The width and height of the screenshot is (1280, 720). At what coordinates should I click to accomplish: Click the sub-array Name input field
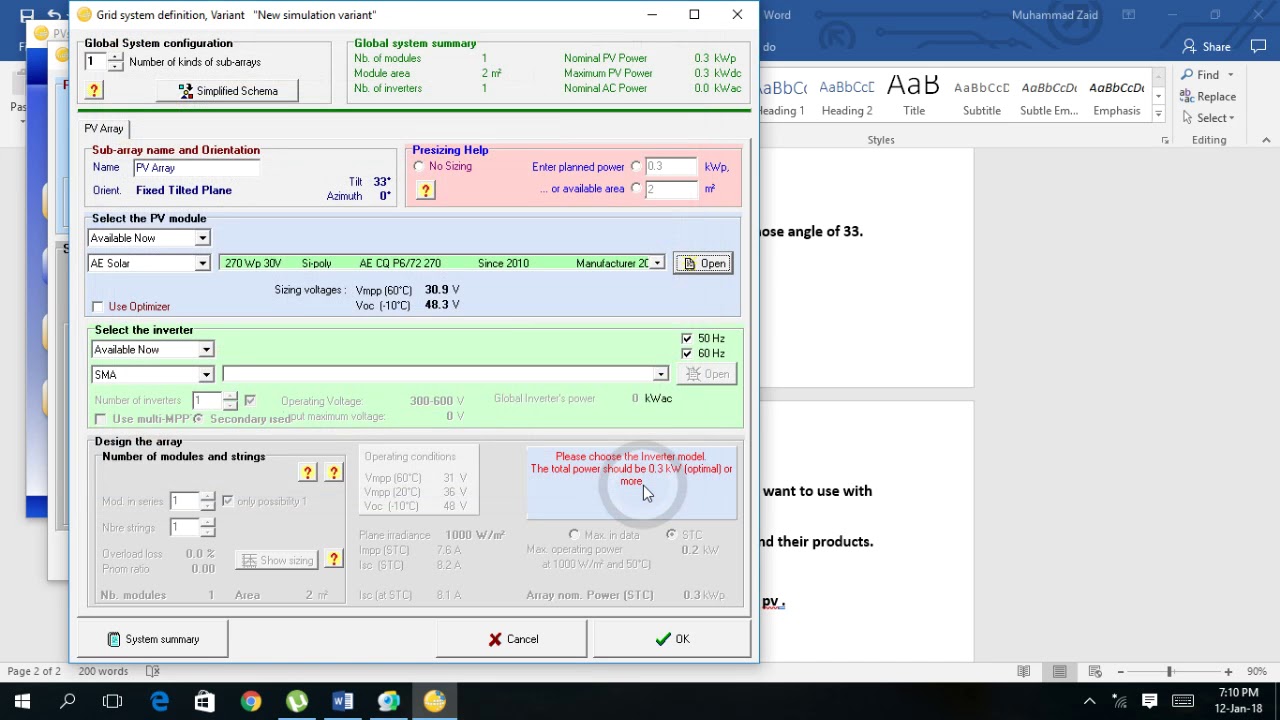click(x=196, y=168)
